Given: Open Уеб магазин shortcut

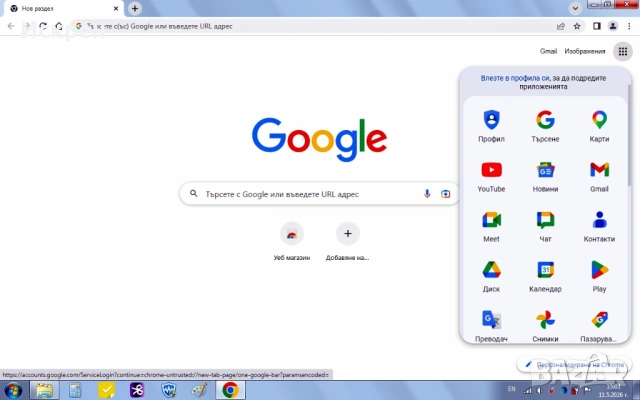Looking at the screenshot, I should click(x=291, y=241).
